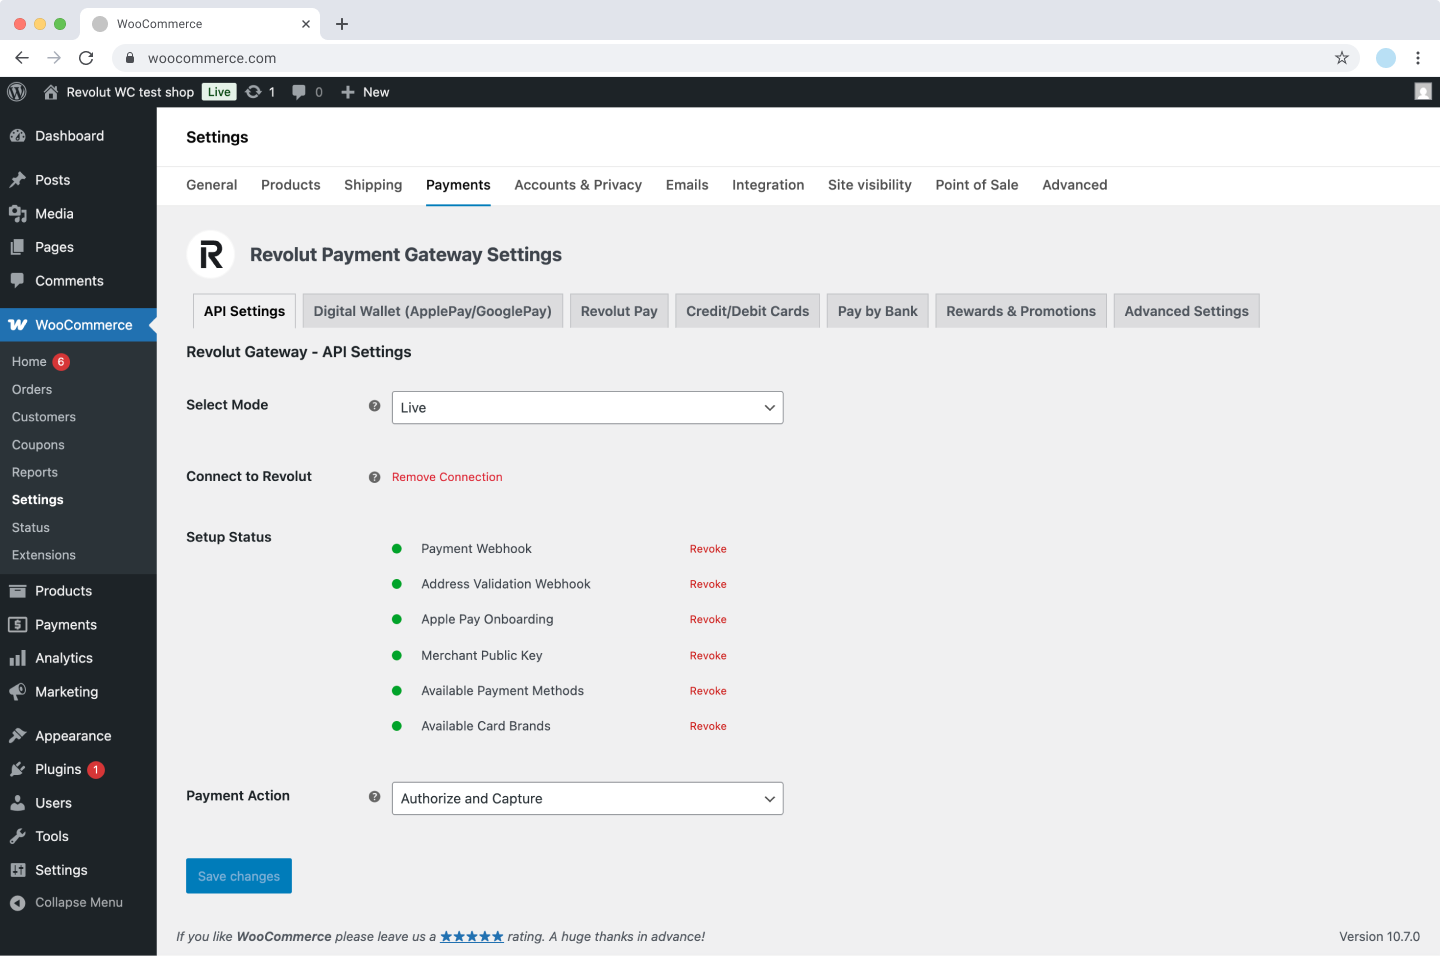The width and height of the screenshot is (1440, 956).
Task: Click the New plus icon in admin bar
Action: [x=348, y=92]
